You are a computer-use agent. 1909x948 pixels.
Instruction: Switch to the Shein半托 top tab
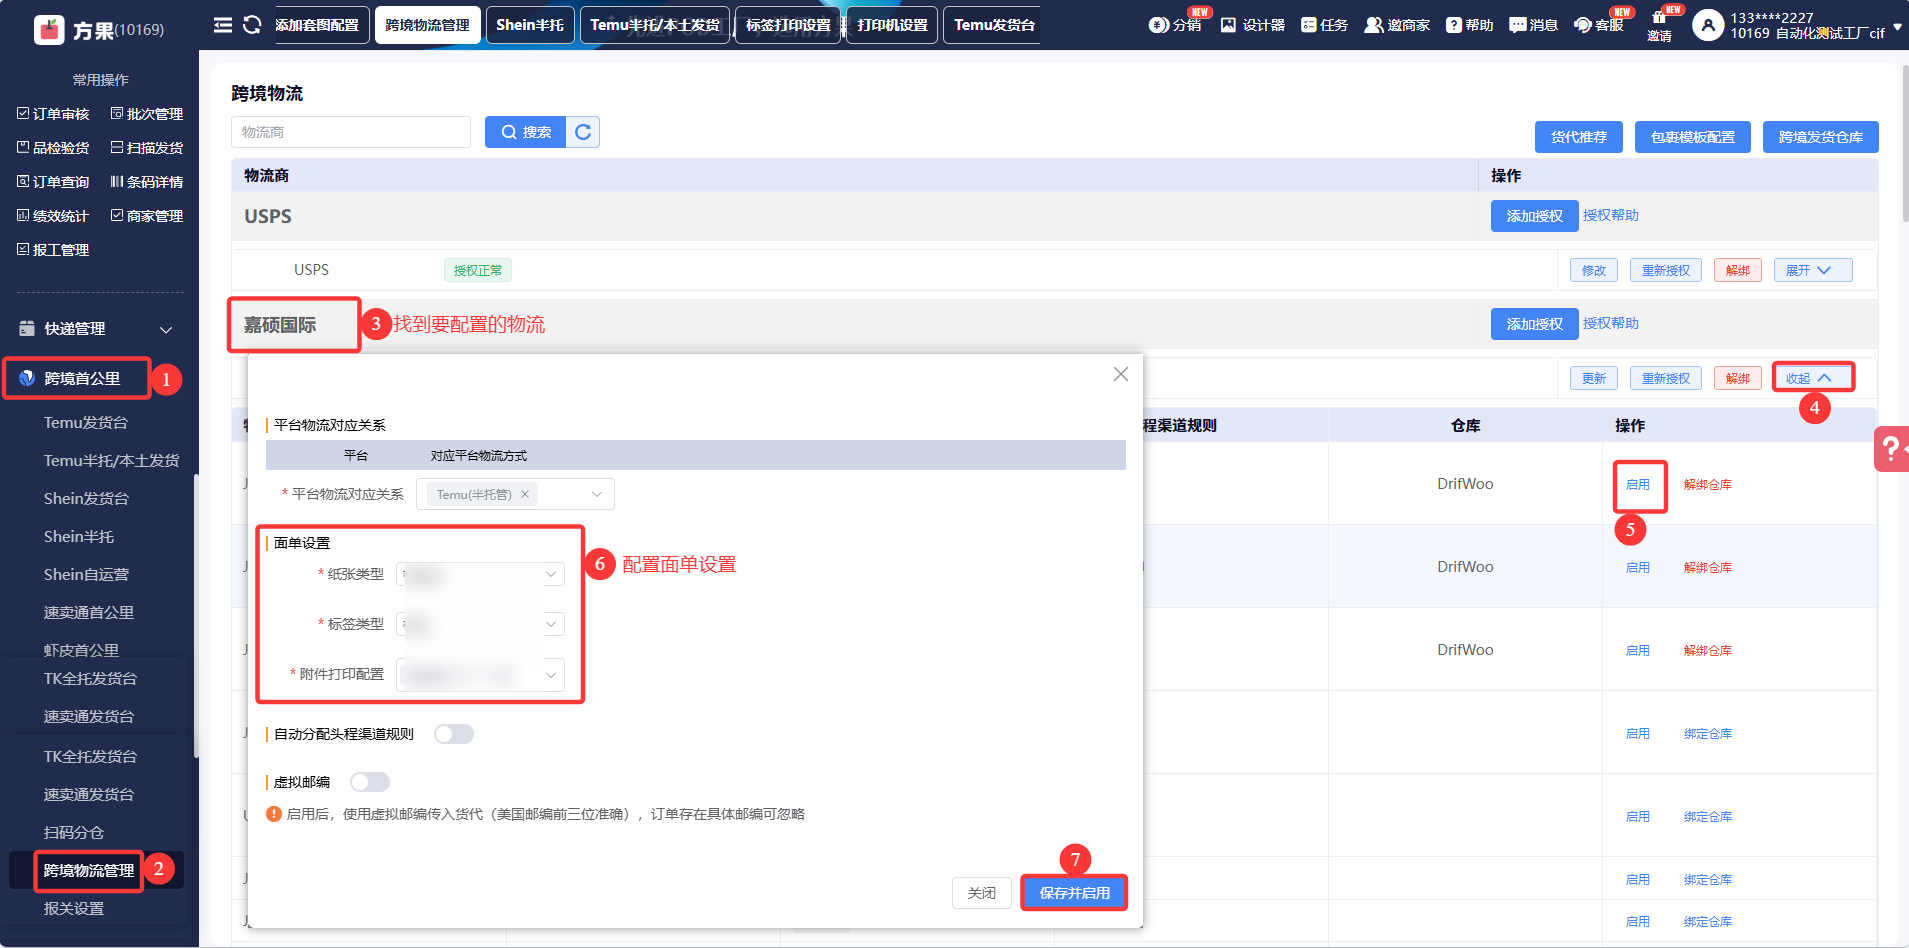pyautogui.click(x=530, y=25)
